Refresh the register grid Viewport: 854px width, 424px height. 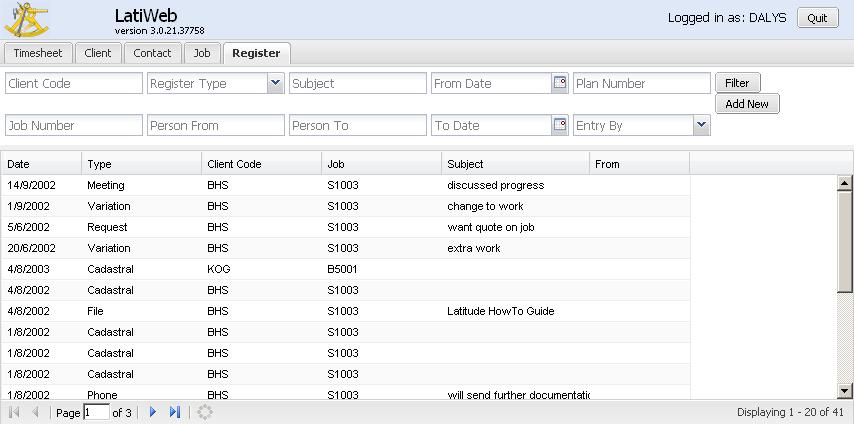pos(205,412)
